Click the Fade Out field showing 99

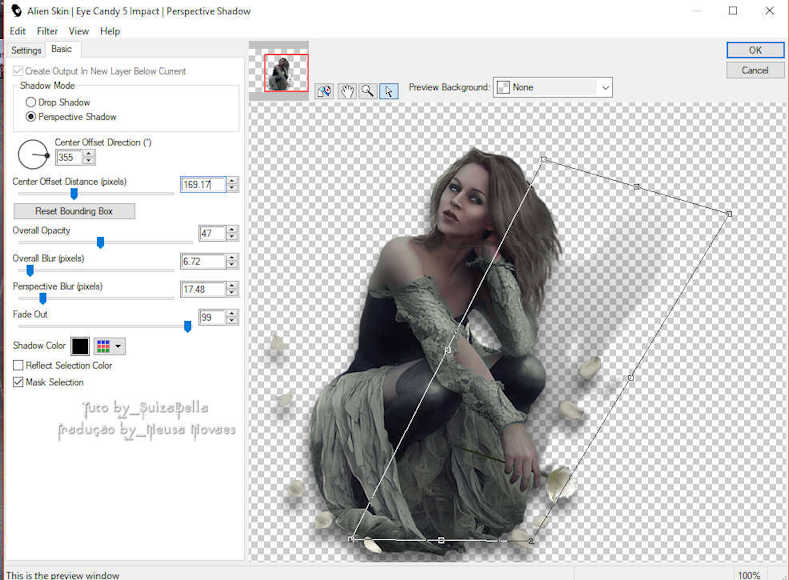coord(212,317)
